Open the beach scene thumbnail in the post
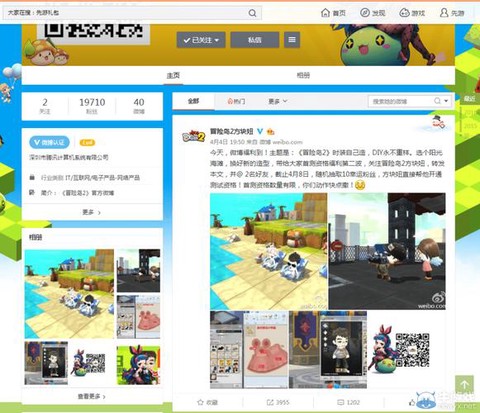The image size is (480, 413). pyautogui.click(x=268, y=251)
